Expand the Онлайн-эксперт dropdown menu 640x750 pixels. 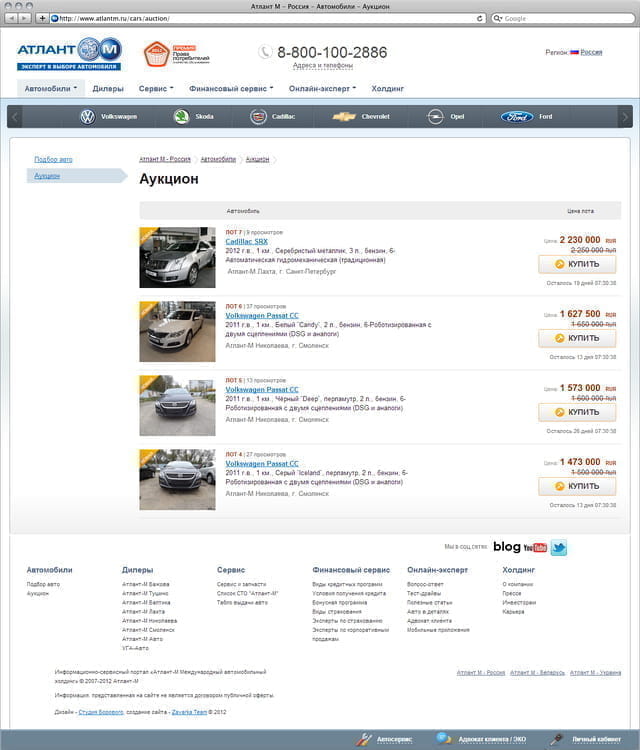tap(322, 88)
